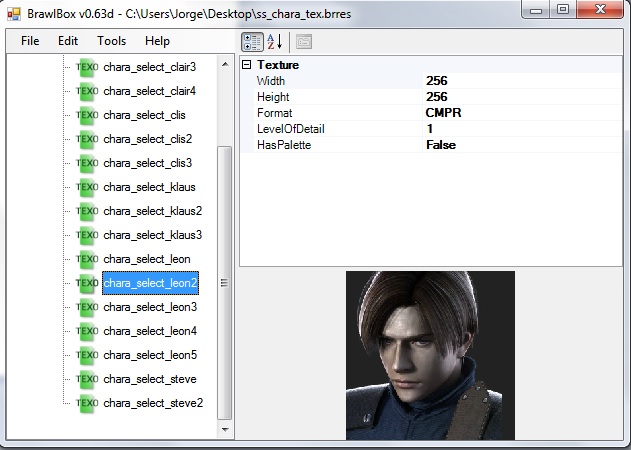Open the Property Pages icon

(x=303, y=41)
